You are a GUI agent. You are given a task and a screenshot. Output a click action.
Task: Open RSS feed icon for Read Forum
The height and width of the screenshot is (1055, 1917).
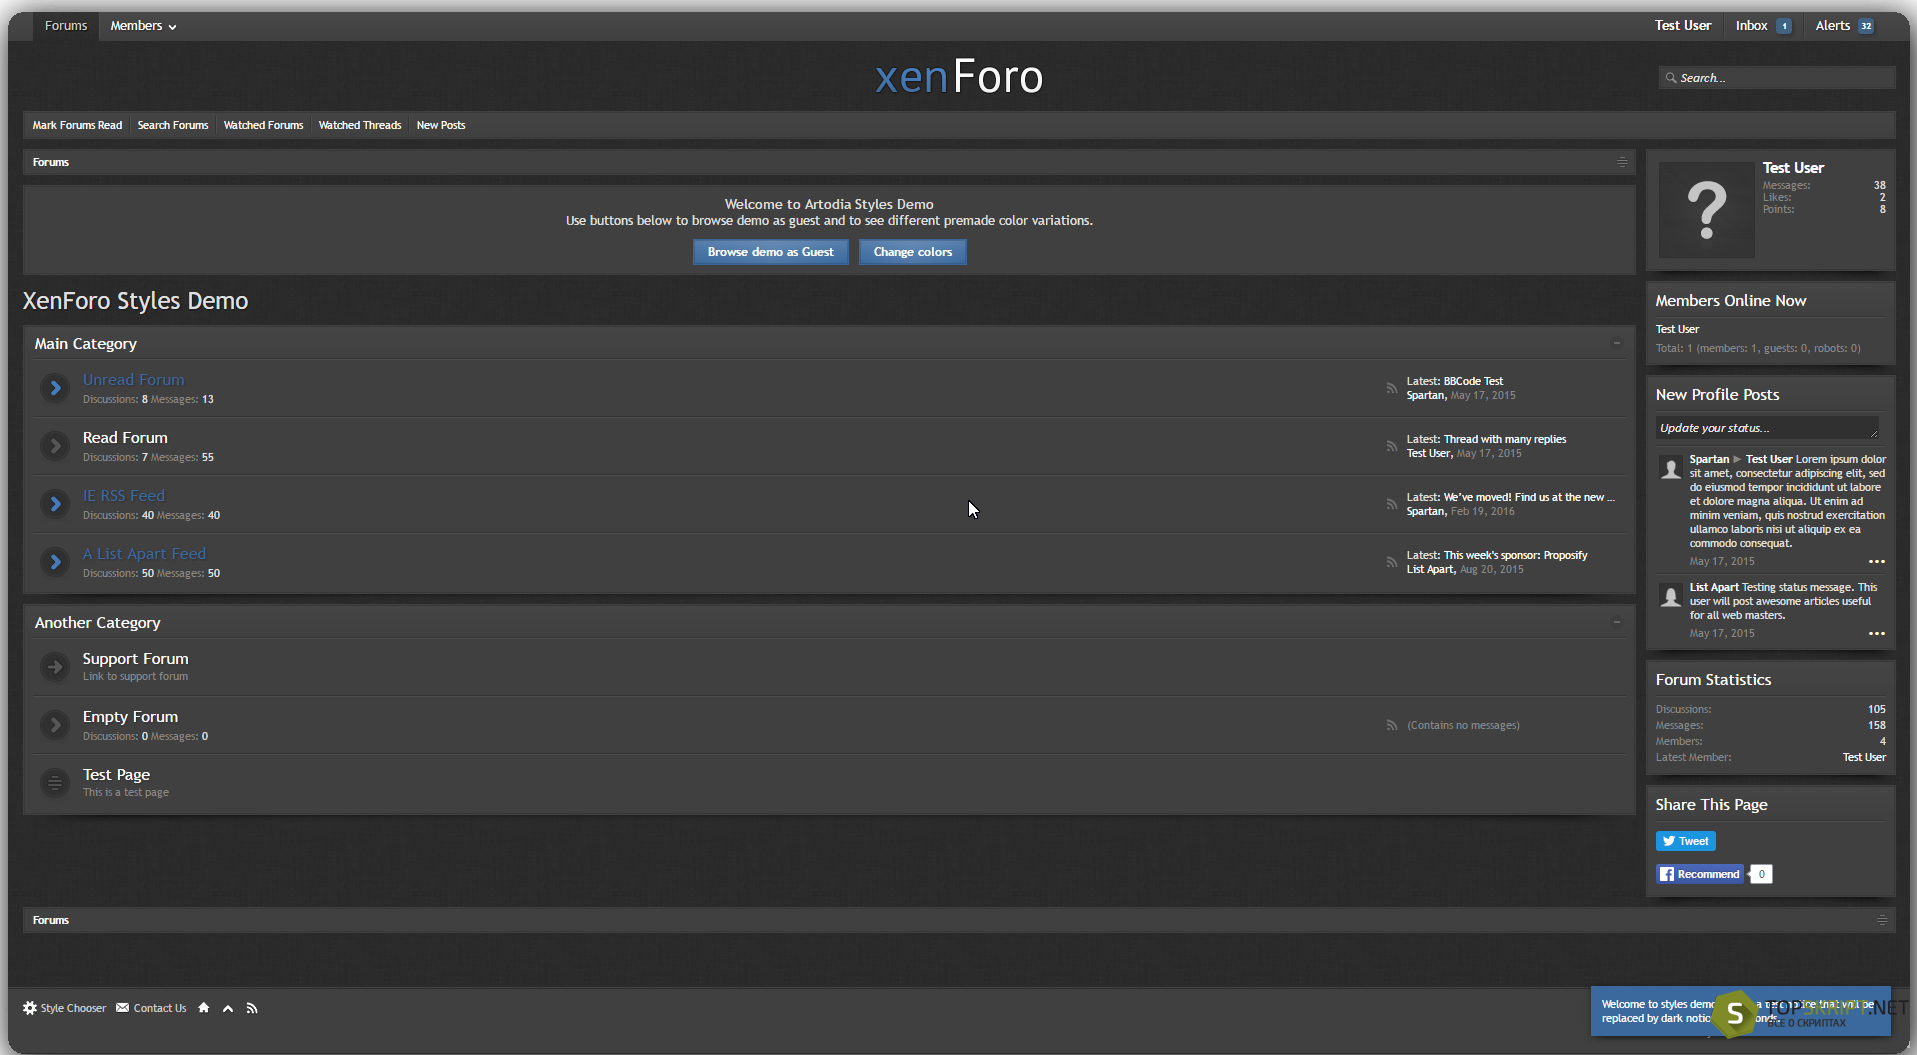tap(1391, 446)
